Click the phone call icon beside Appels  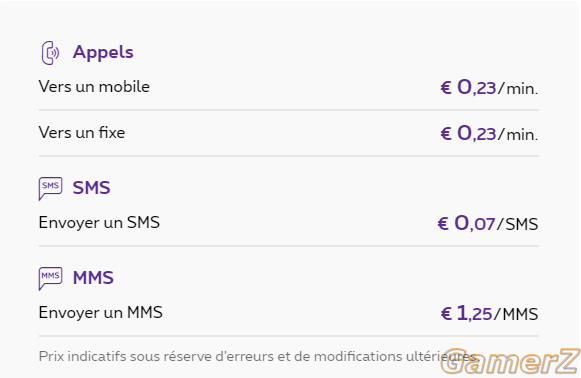tap(50, 53)
